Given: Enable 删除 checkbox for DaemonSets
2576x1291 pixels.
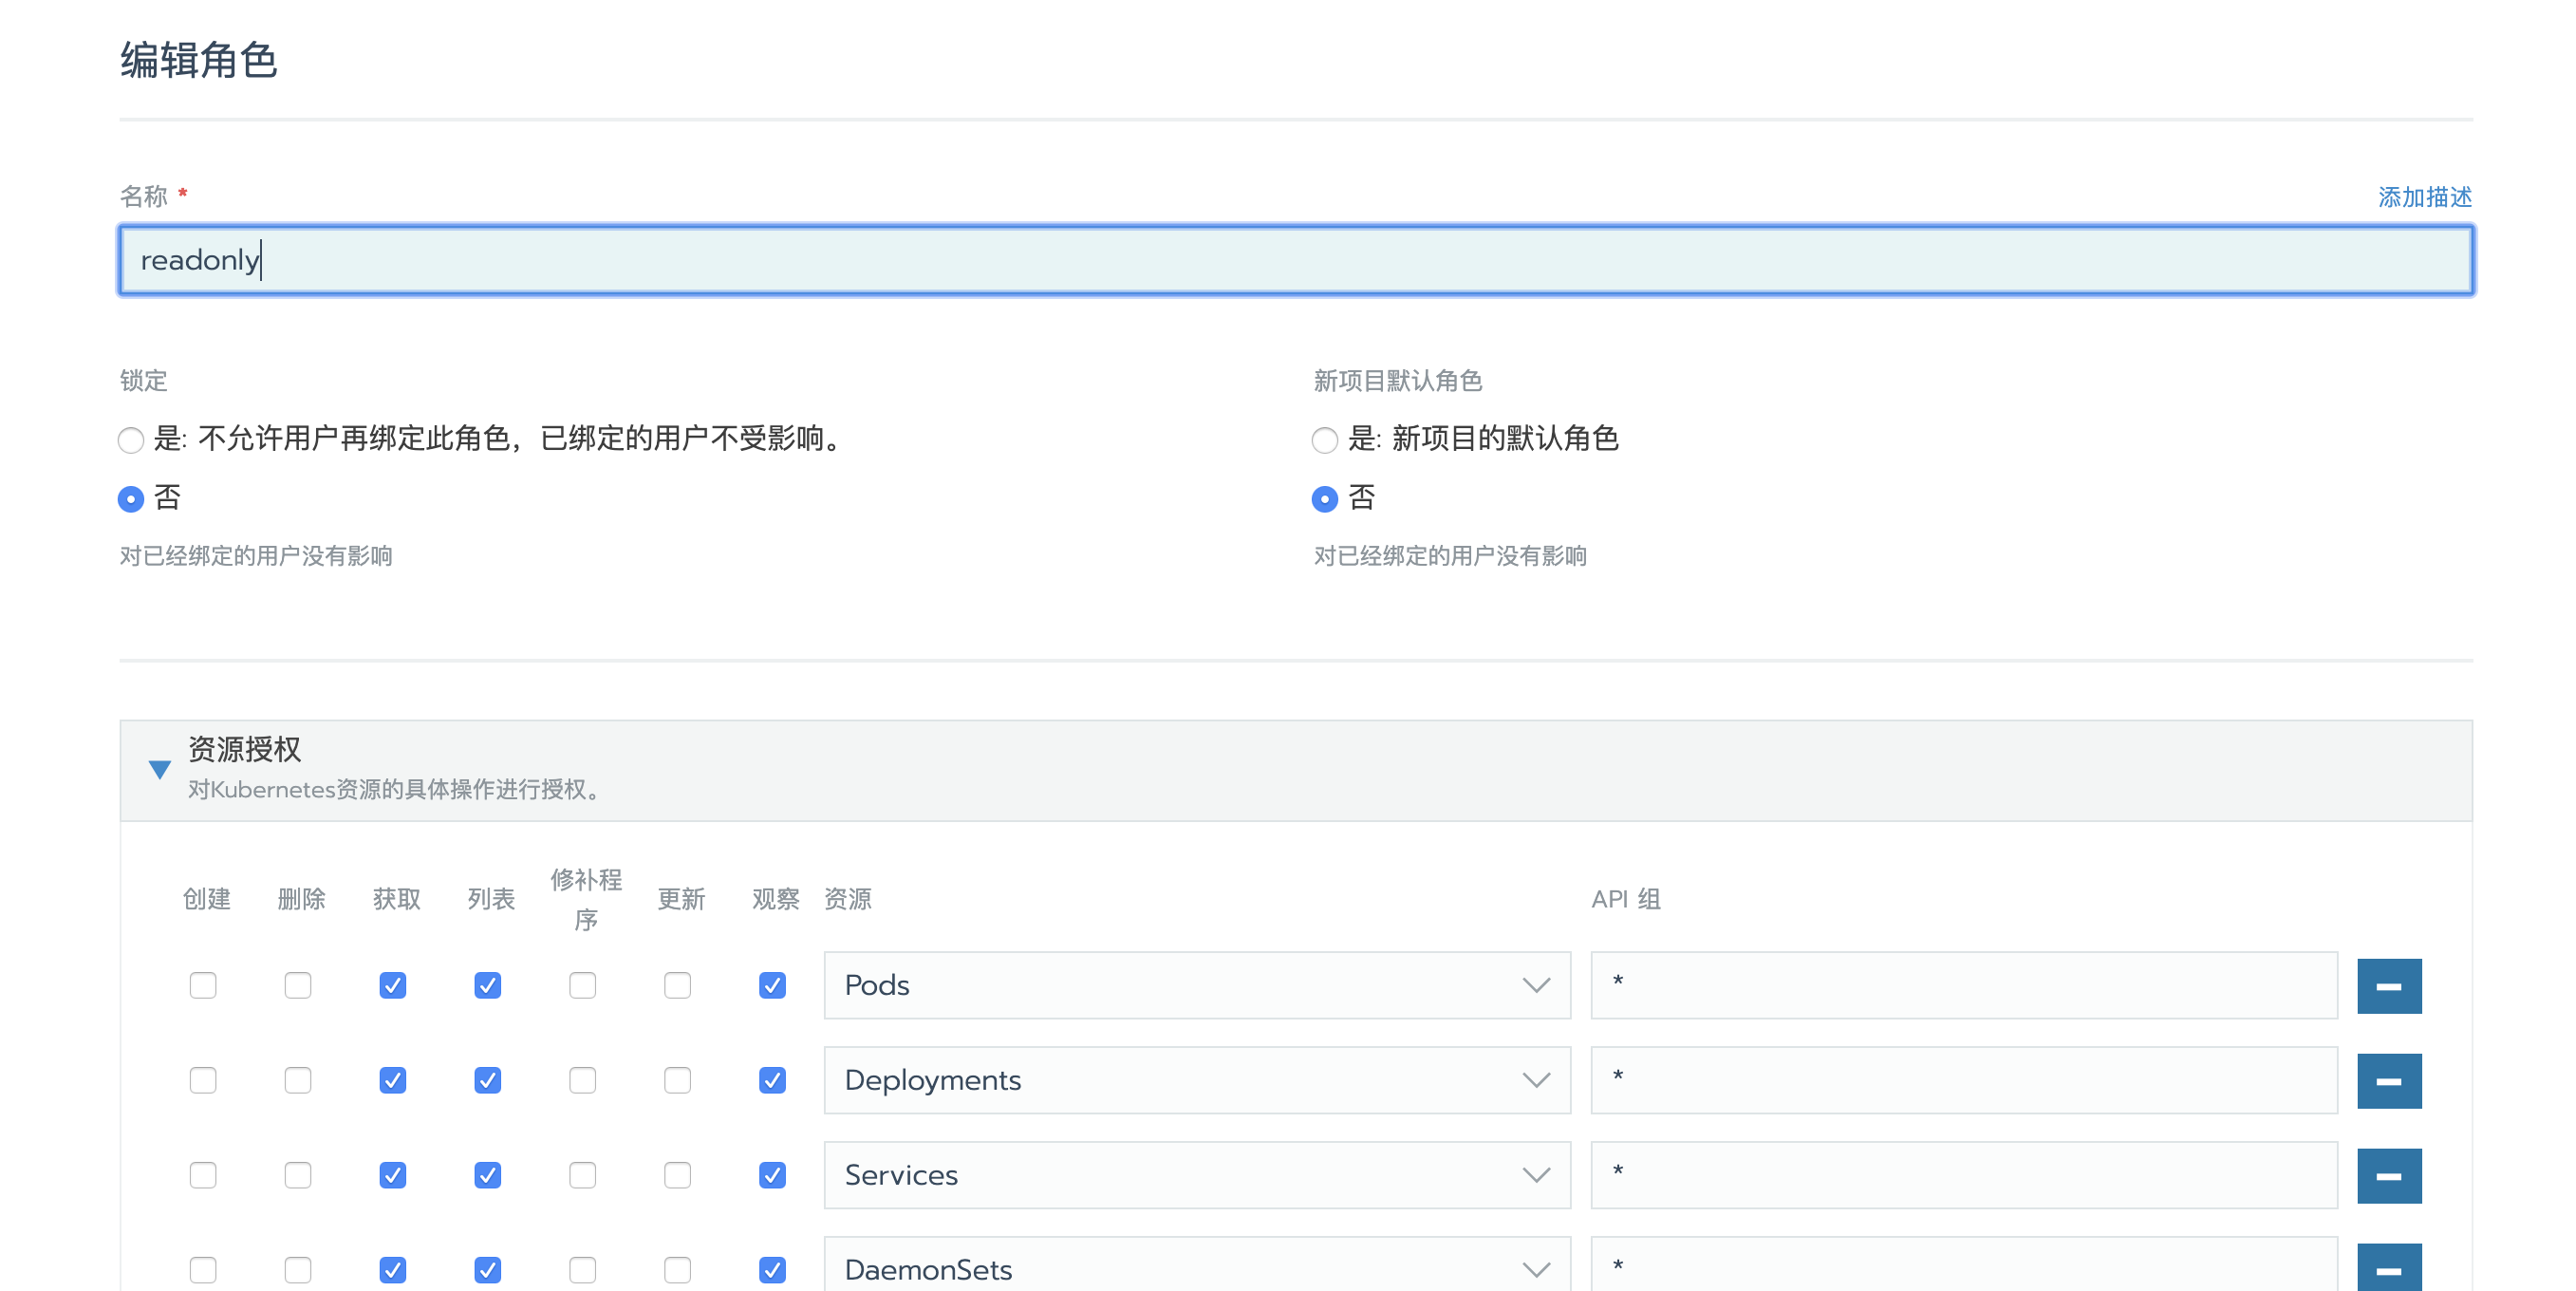Looking at the screenshot, I should pos(298,1270).
